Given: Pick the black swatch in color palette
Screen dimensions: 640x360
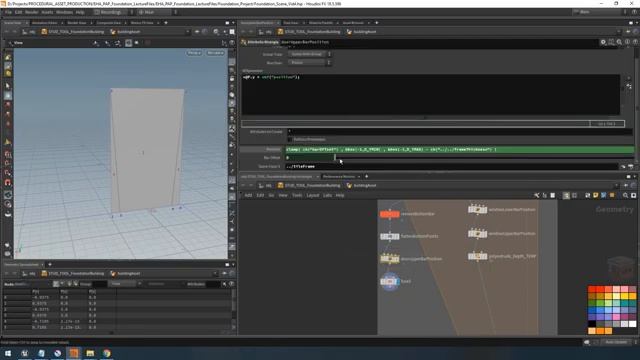Looking at the screenshot, I should (591, 324).
